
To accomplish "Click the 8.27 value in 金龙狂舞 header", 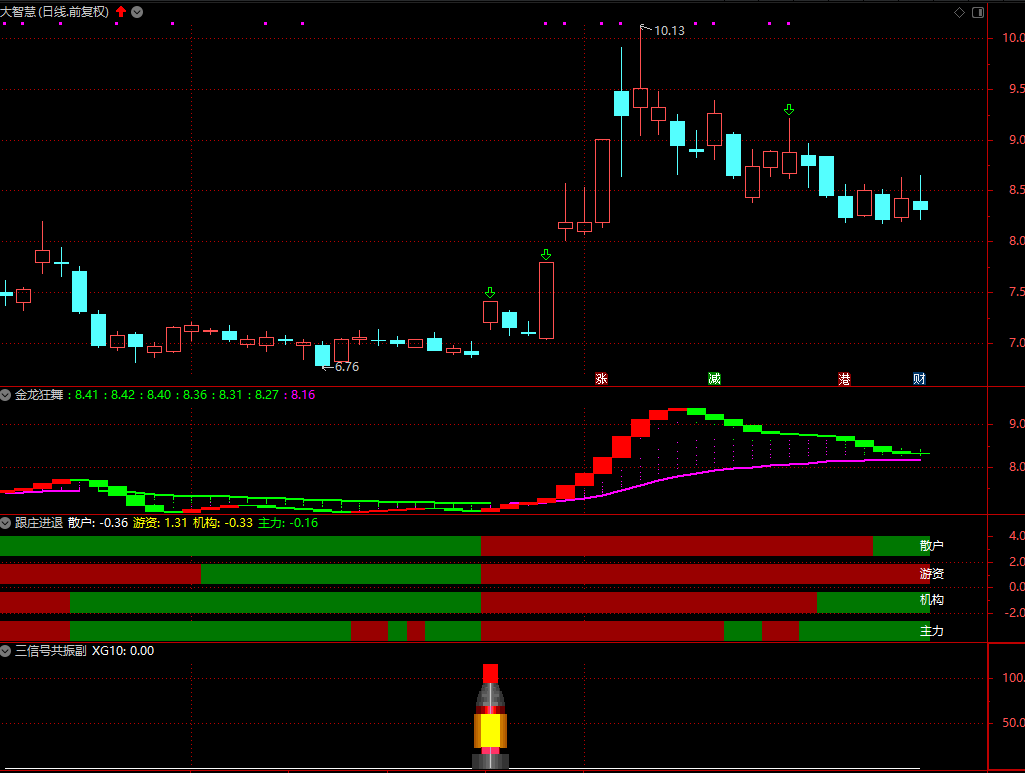I will [x=267, y=395].
